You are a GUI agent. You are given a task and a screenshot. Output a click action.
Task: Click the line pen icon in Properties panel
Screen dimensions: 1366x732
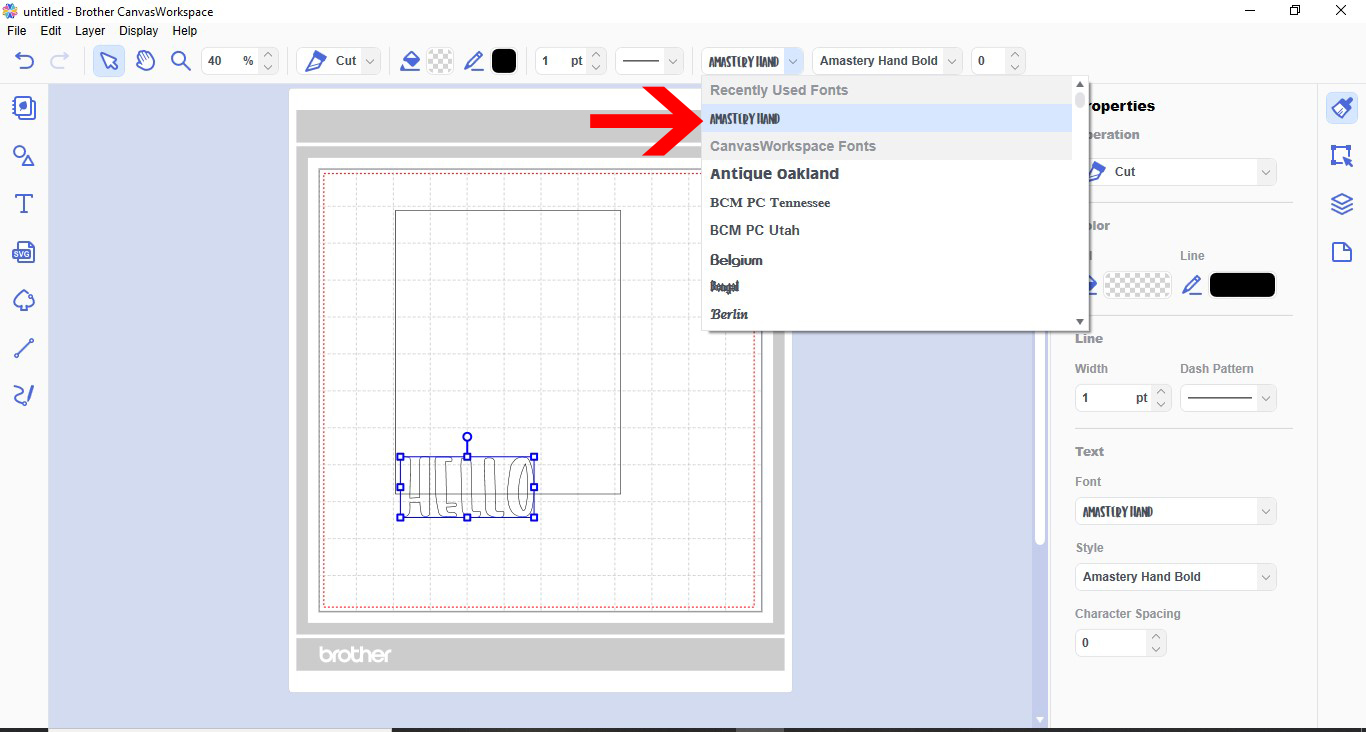pos(1191,285)
